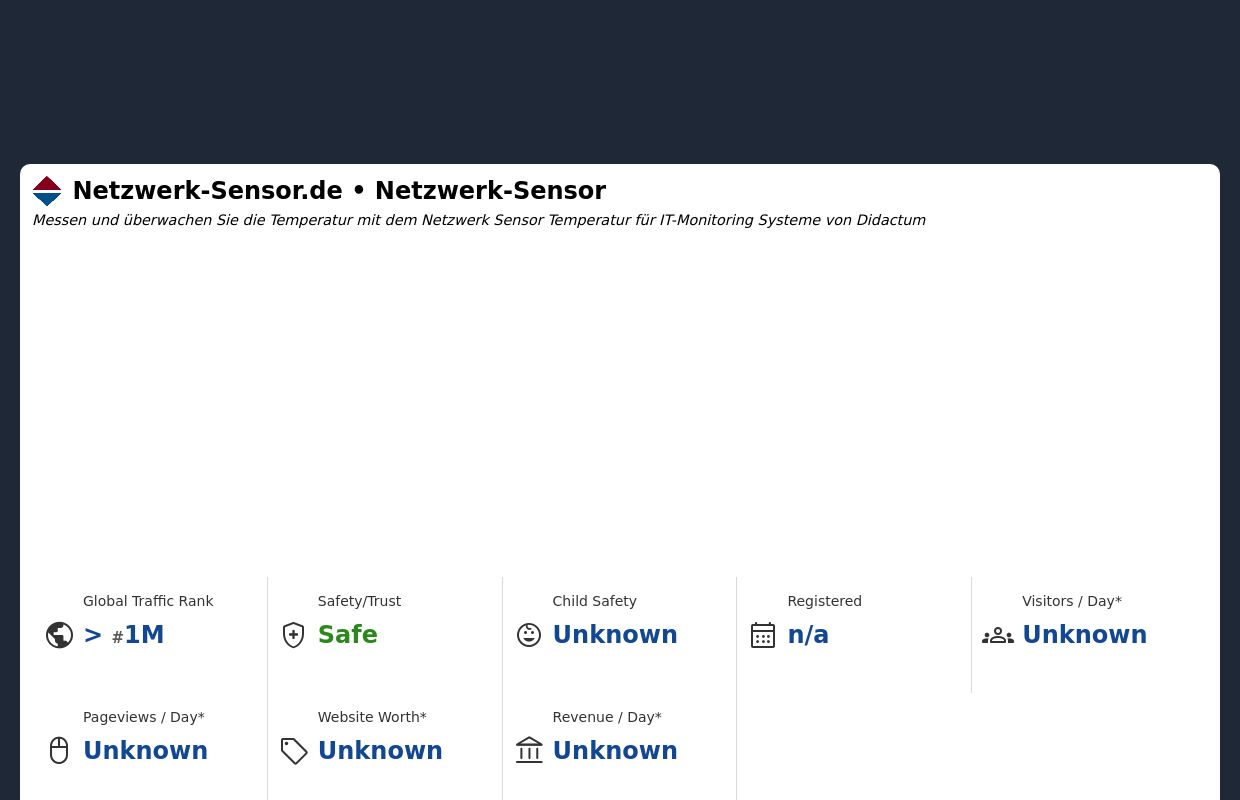Click the Website Worth price-tag icon

point(293,751)
